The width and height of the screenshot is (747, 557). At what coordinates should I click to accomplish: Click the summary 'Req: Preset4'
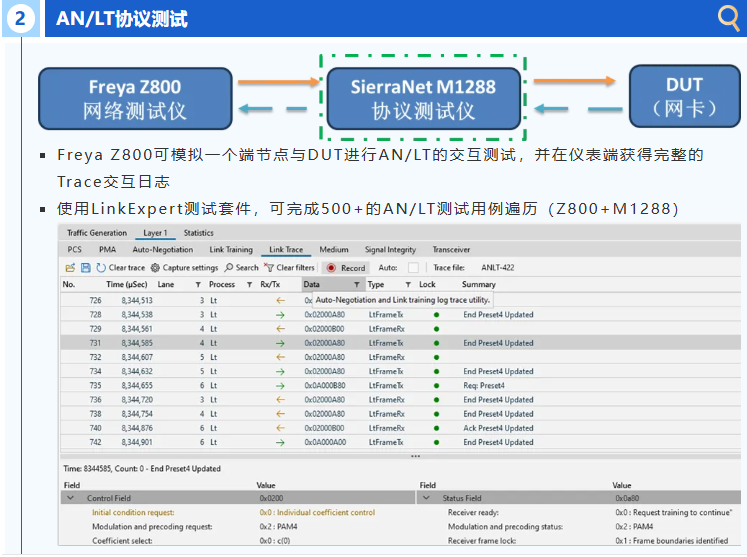point(484,385)
